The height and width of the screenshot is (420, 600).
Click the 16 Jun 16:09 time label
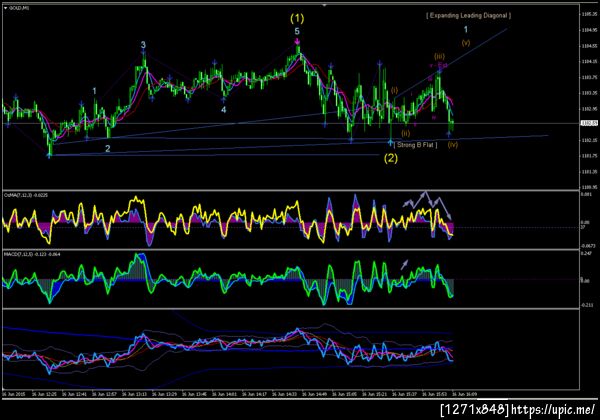(x=465, y=394)
